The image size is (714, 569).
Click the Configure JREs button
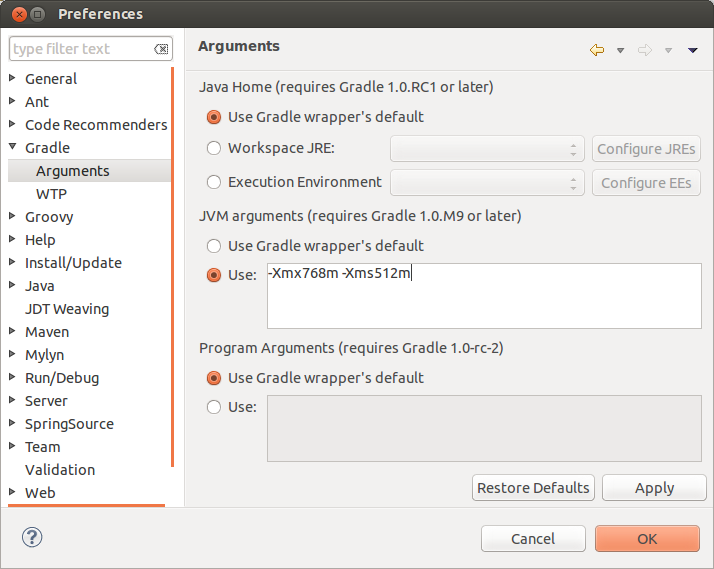646,148
